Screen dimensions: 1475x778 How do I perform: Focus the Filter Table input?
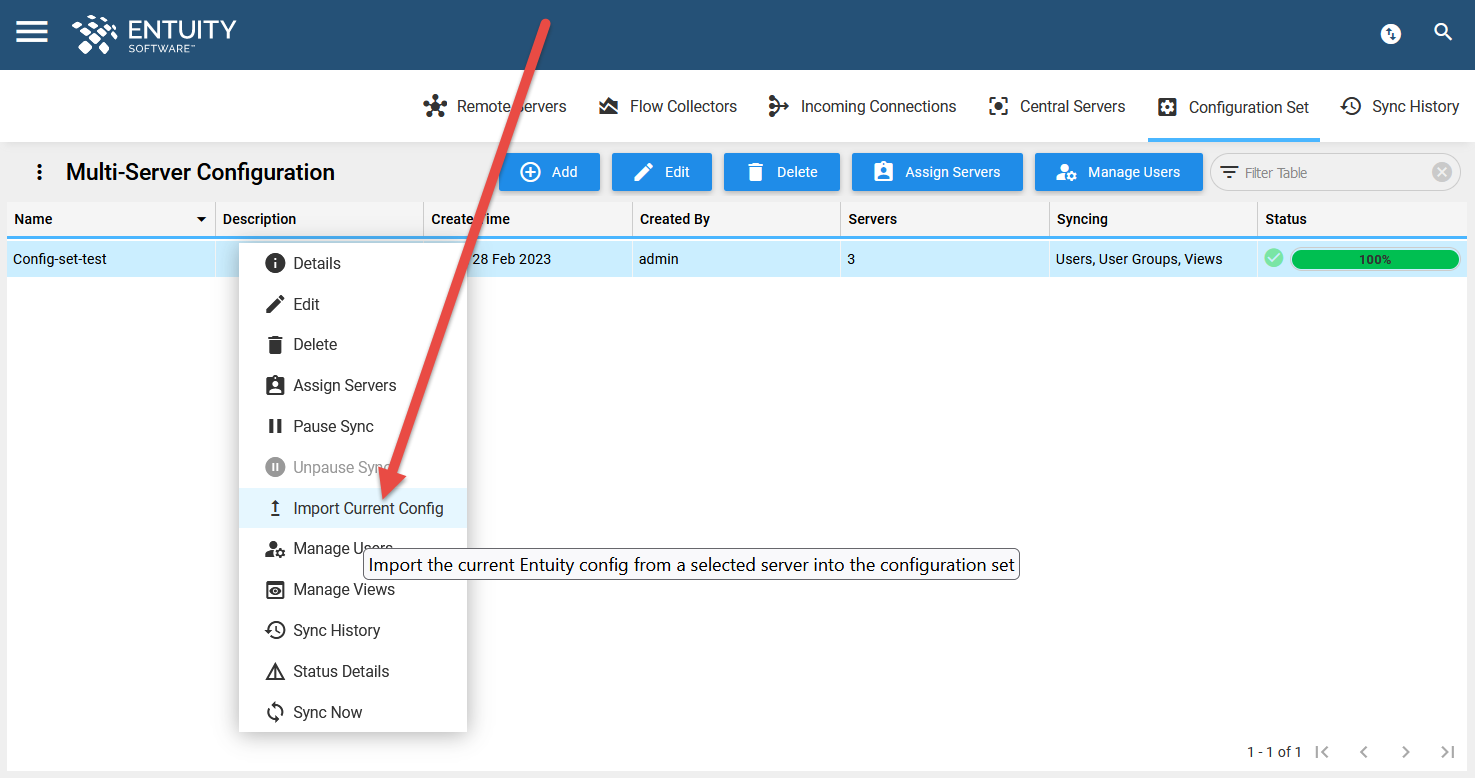[1334, 172]
